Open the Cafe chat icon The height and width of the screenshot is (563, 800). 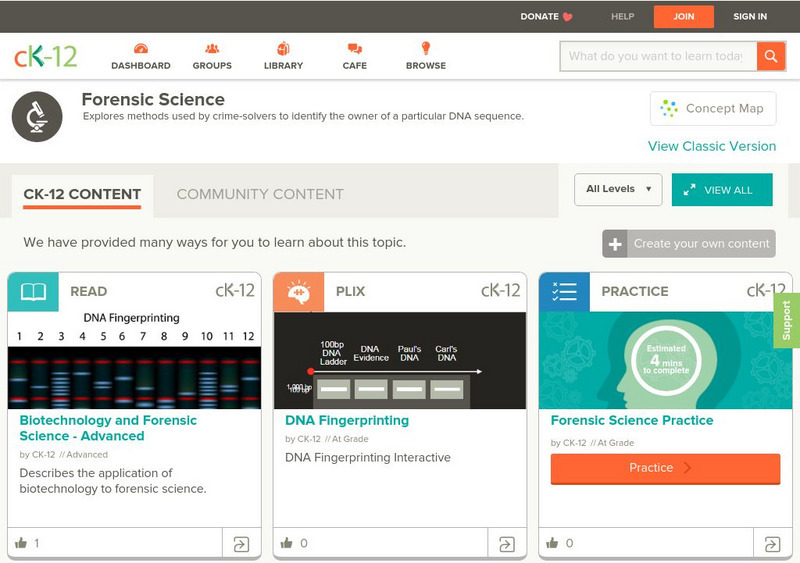355,49
